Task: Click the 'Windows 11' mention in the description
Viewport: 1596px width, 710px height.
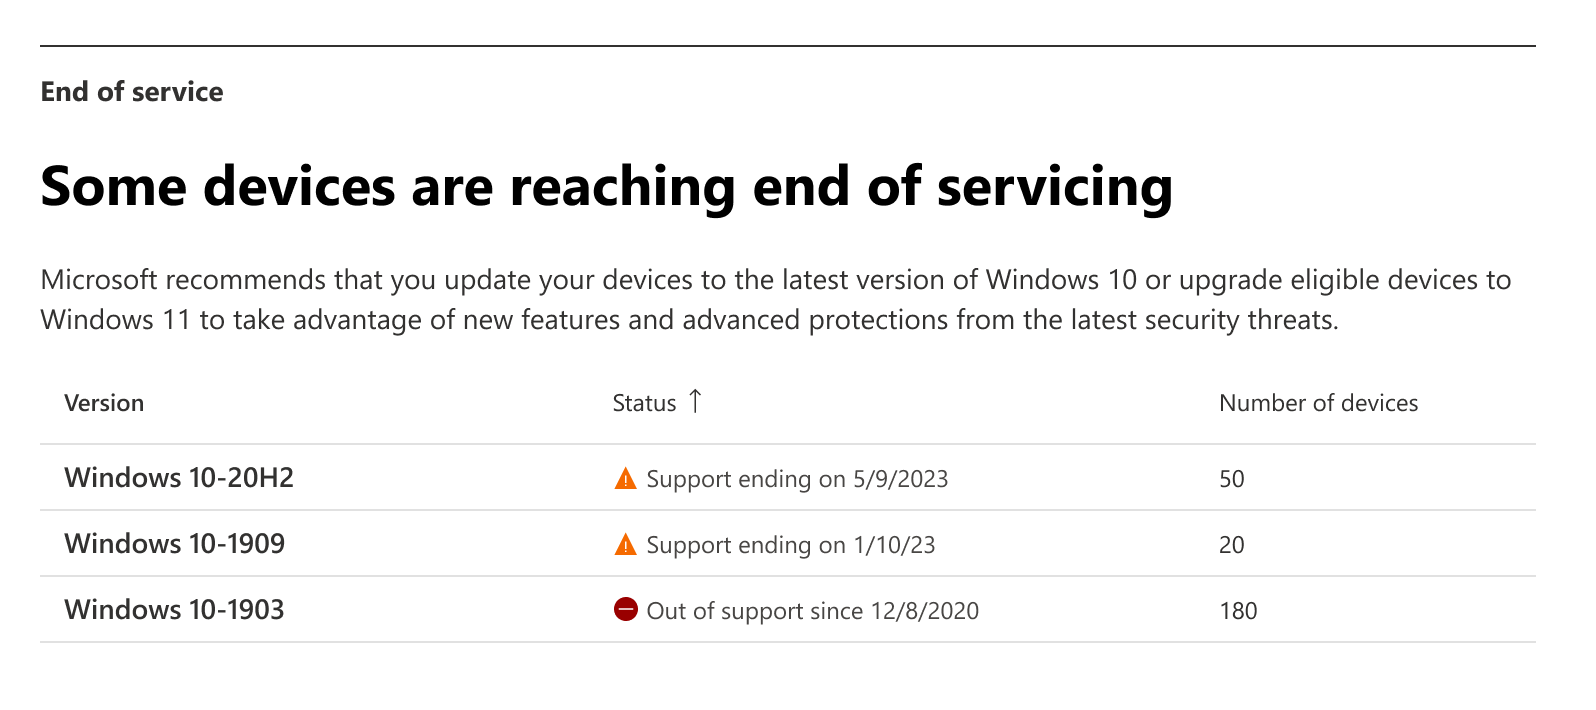Action: coord(115,320)
